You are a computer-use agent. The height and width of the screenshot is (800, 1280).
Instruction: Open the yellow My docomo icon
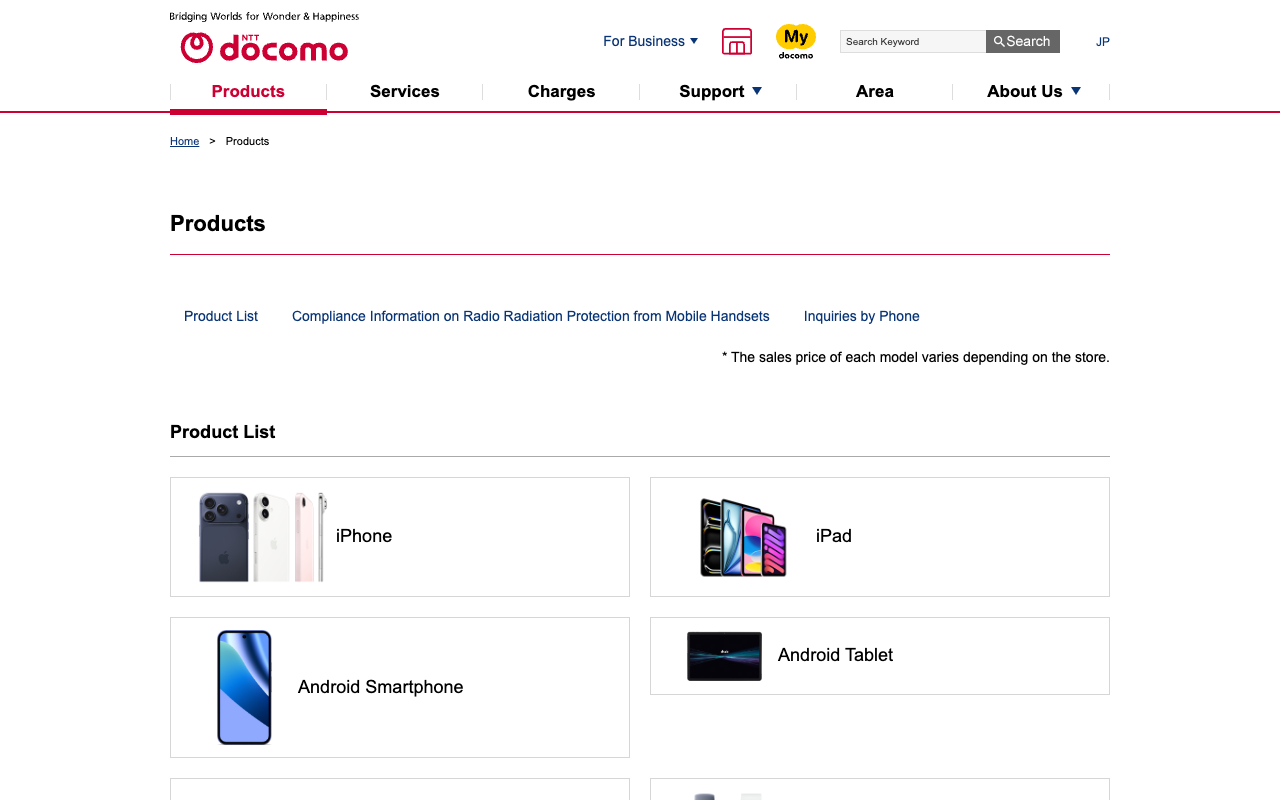tap(796, 41)
